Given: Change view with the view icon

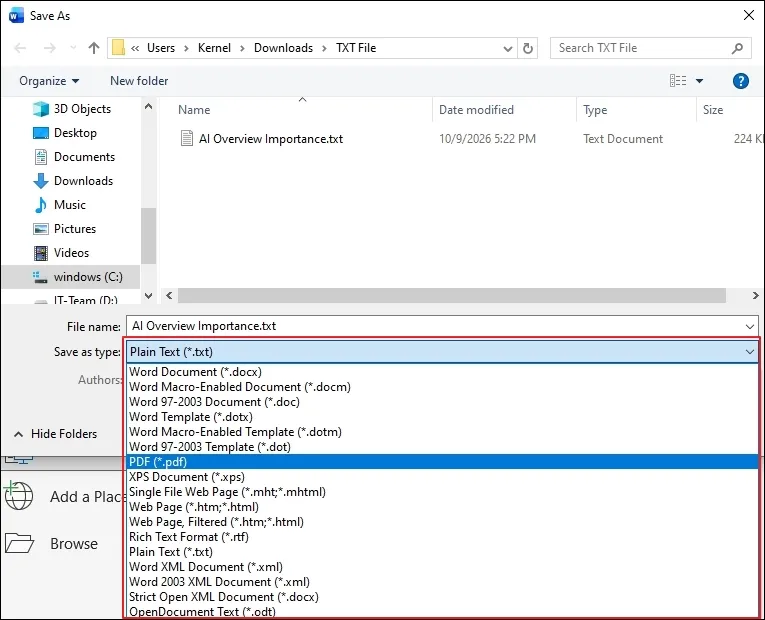Looking at the screenshot, I should (678, 80).
